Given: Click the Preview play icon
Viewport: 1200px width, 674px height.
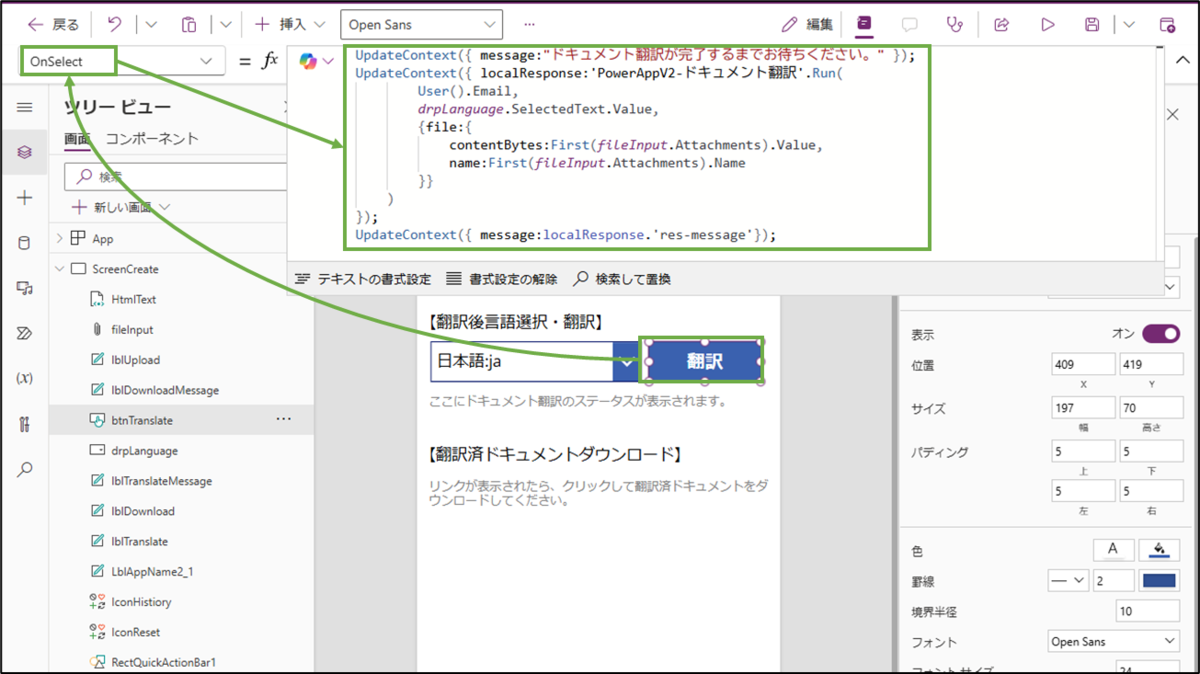Looking at the screenshot, I should click(1048, 24).
